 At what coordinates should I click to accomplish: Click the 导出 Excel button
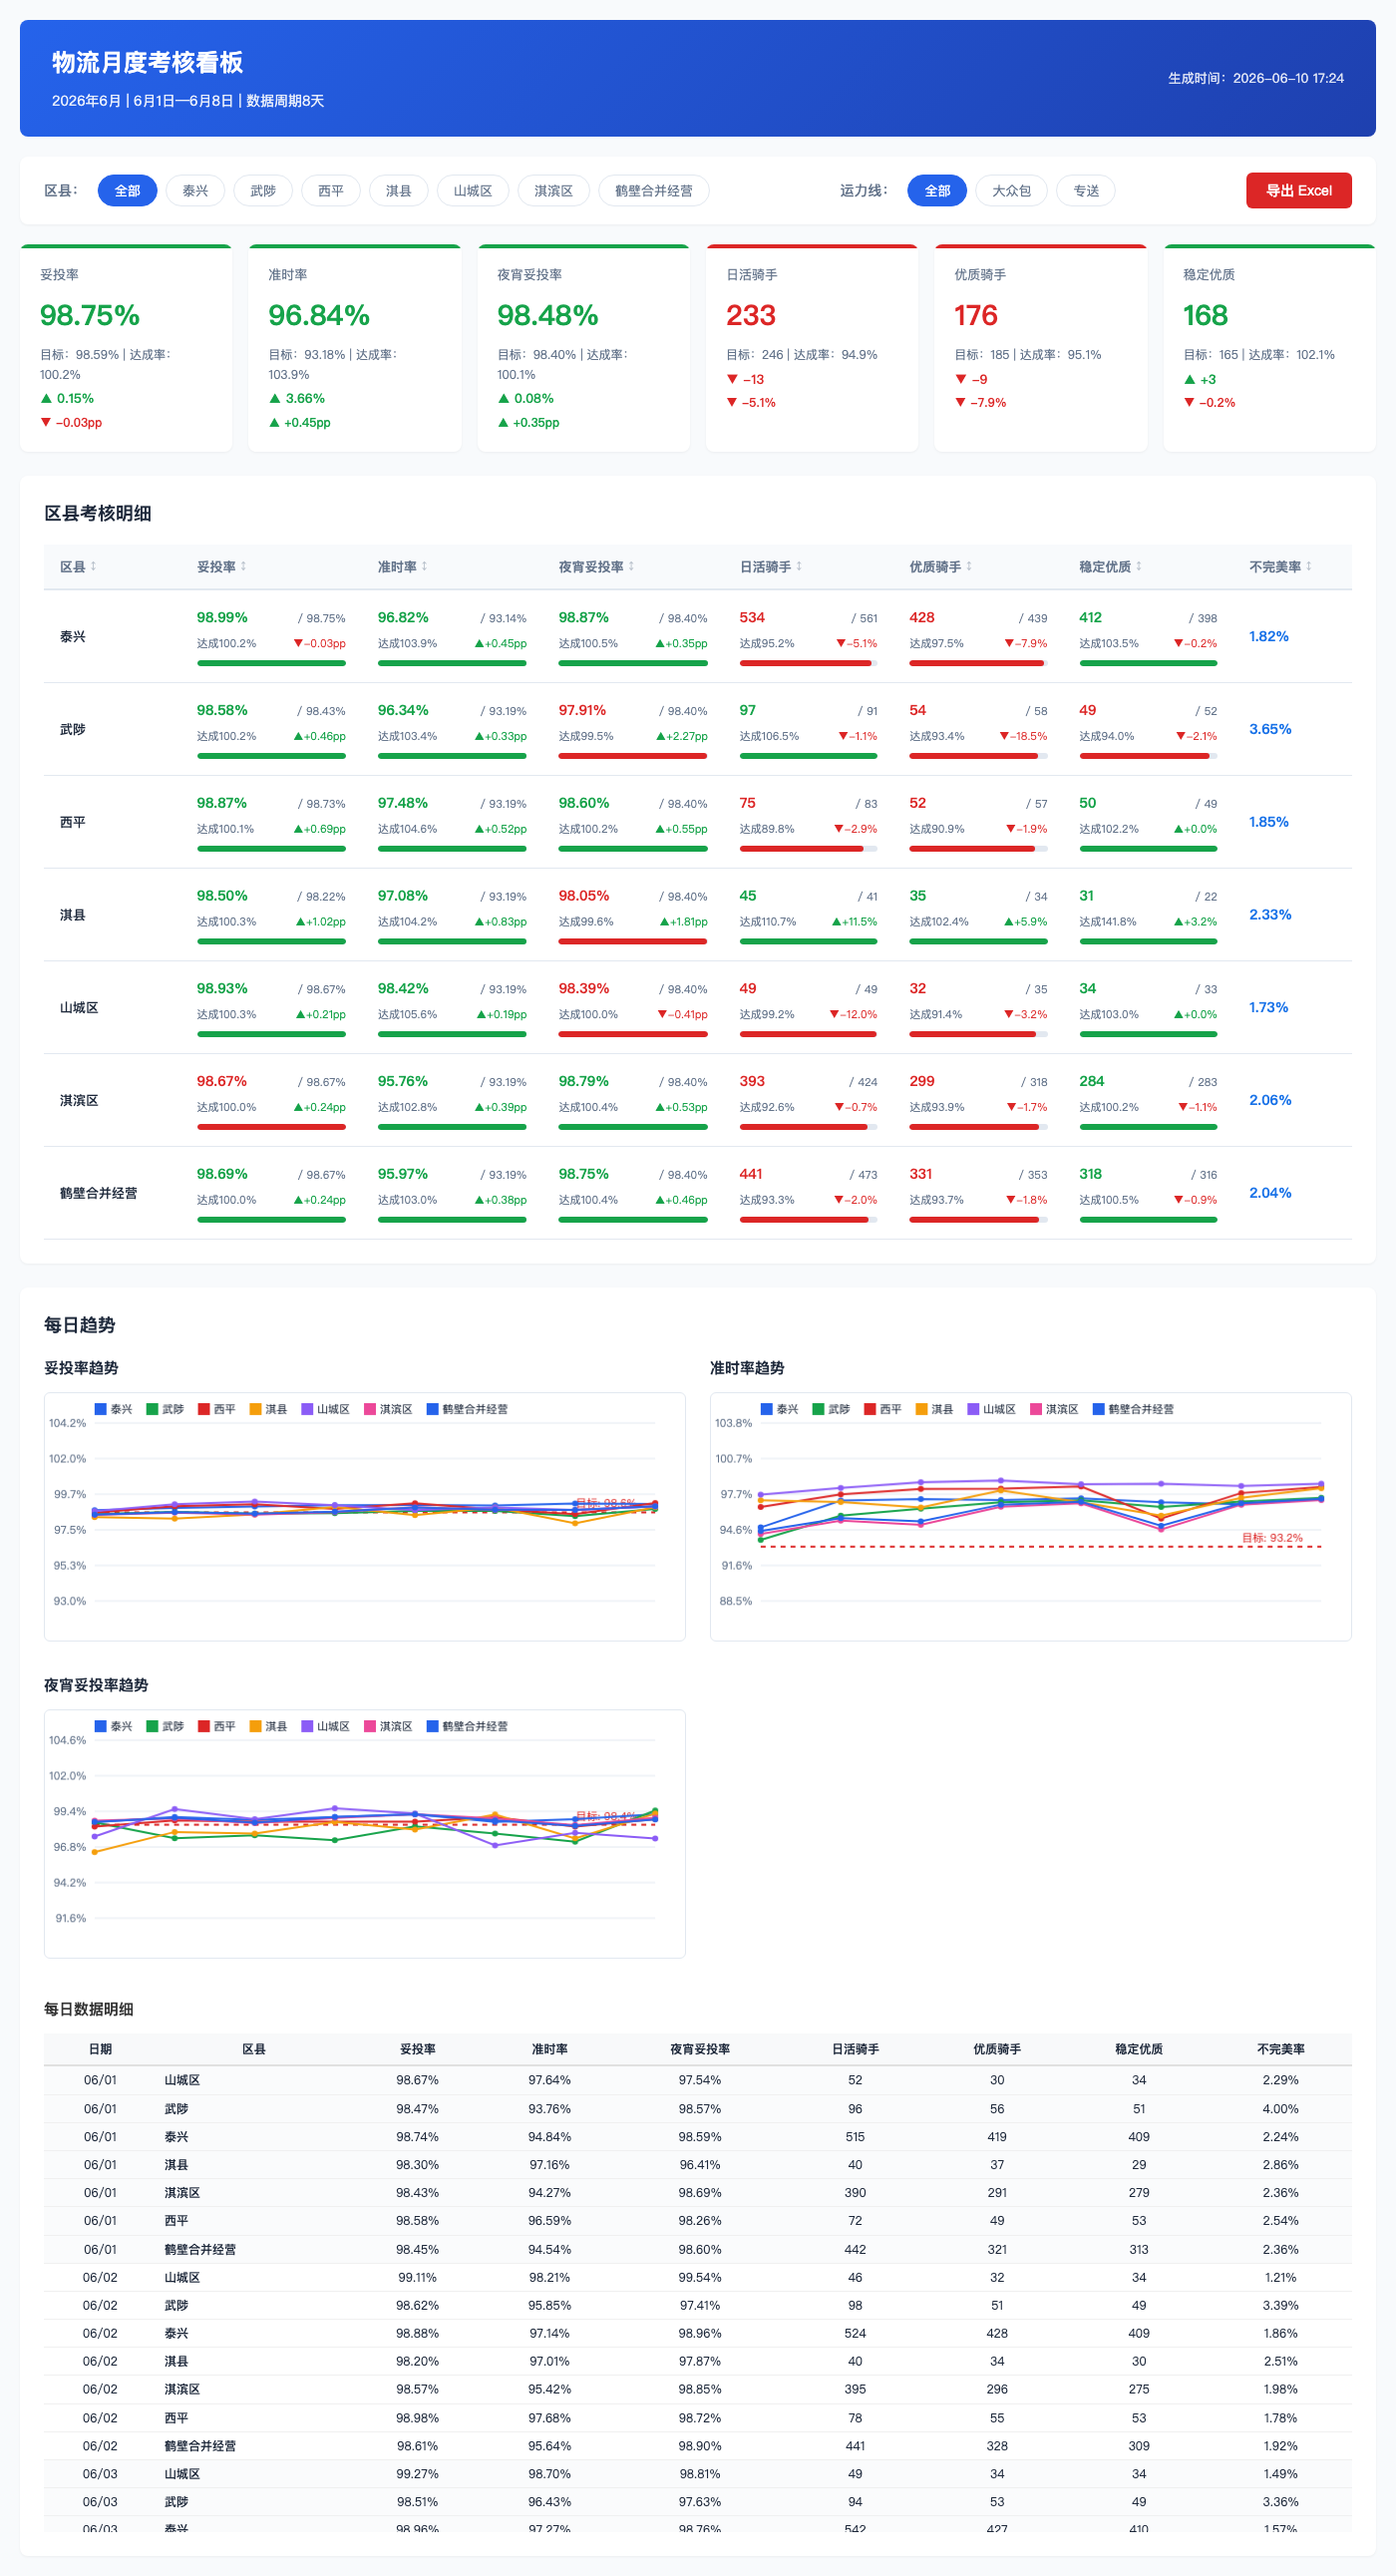pyautogui.click(x=1299, y=191)
